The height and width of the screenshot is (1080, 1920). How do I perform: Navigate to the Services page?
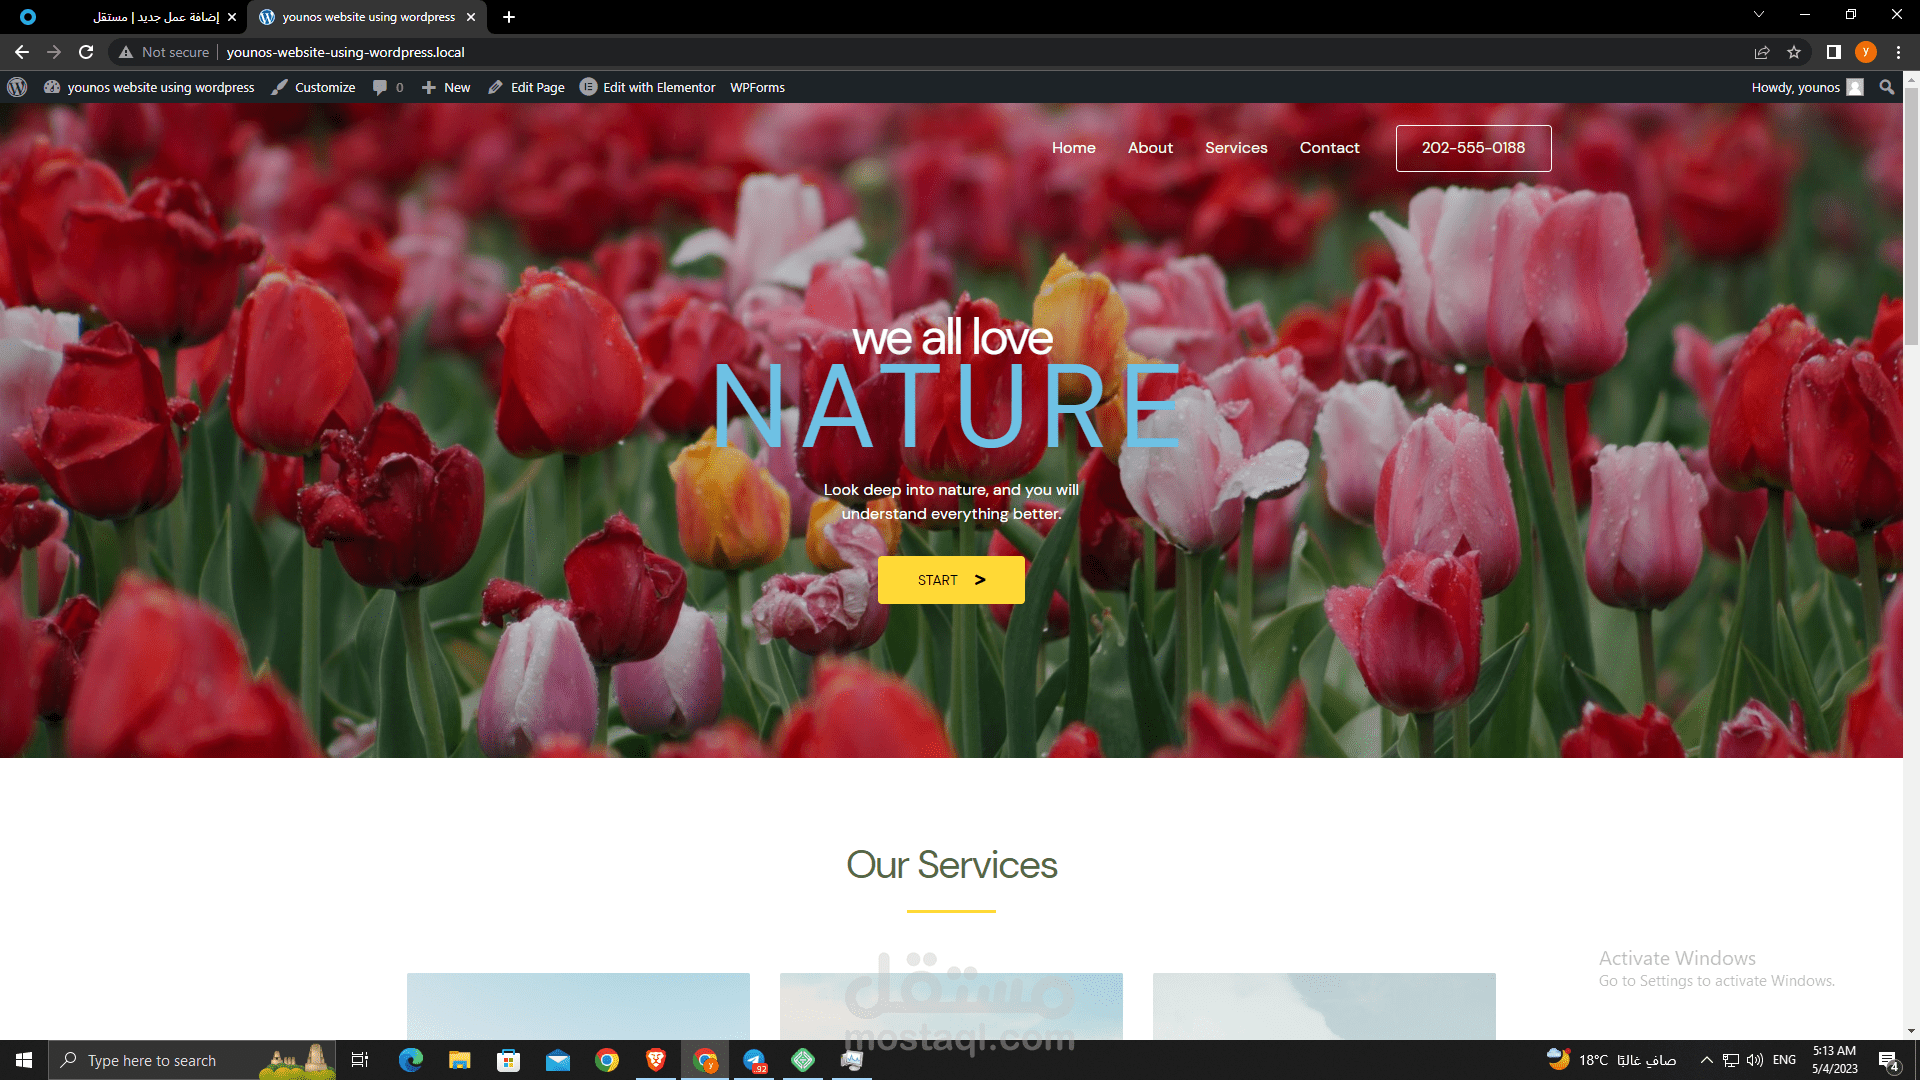pyautogui.click(x=1236, y=147)
